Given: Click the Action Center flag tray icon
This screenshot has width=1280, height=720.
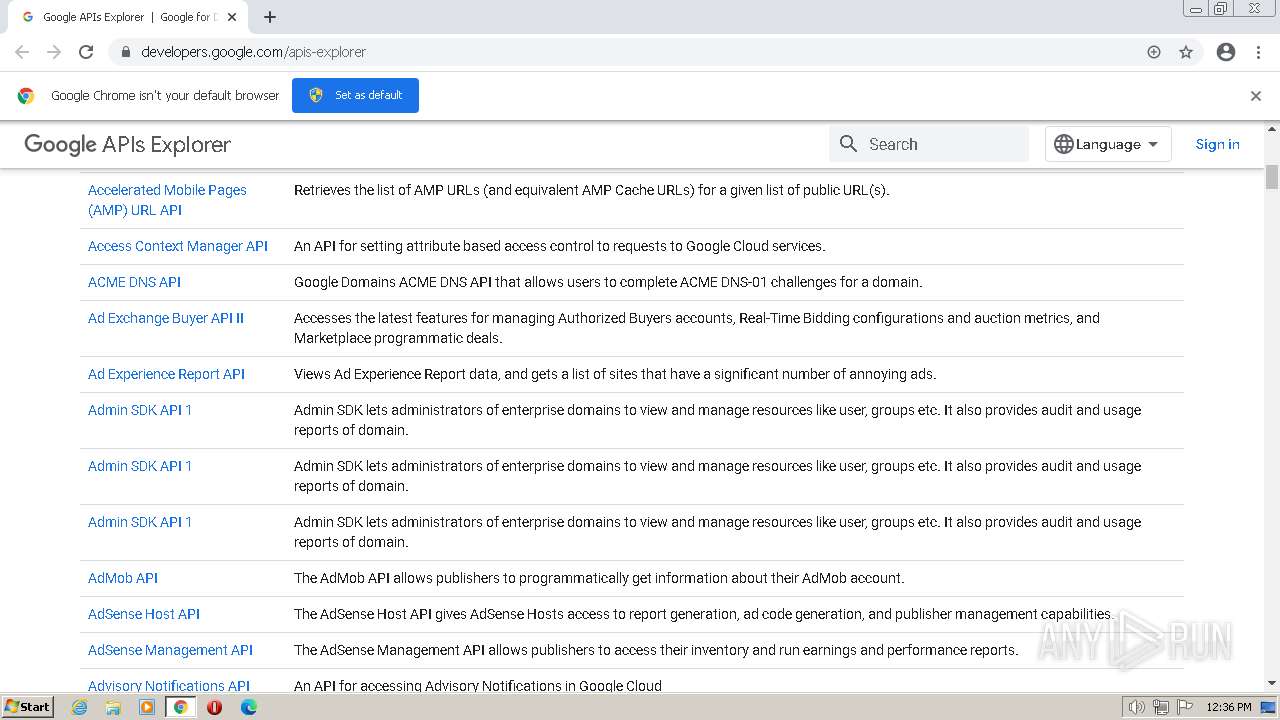Looking at the screenshot, I should (1185, 707).
